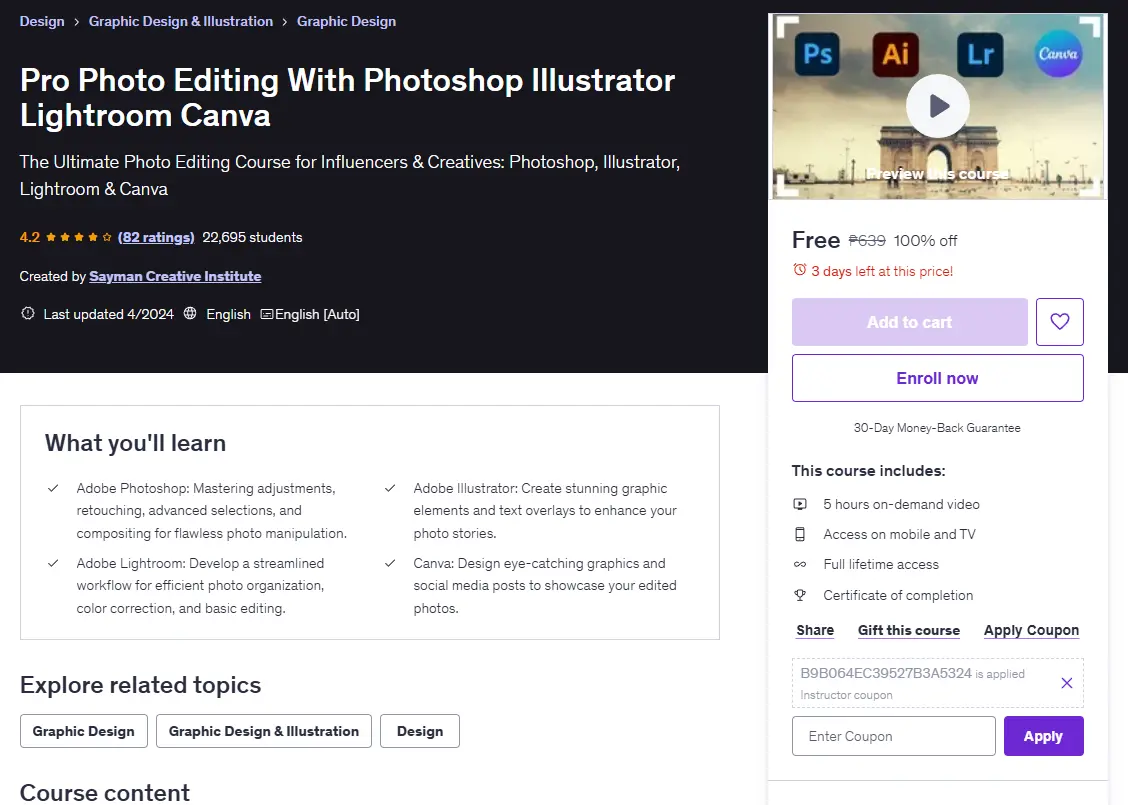The image size is (1128, 805).
Task: Click coupon code B9B064EC39527B3A5324 text
Action: 886,673
